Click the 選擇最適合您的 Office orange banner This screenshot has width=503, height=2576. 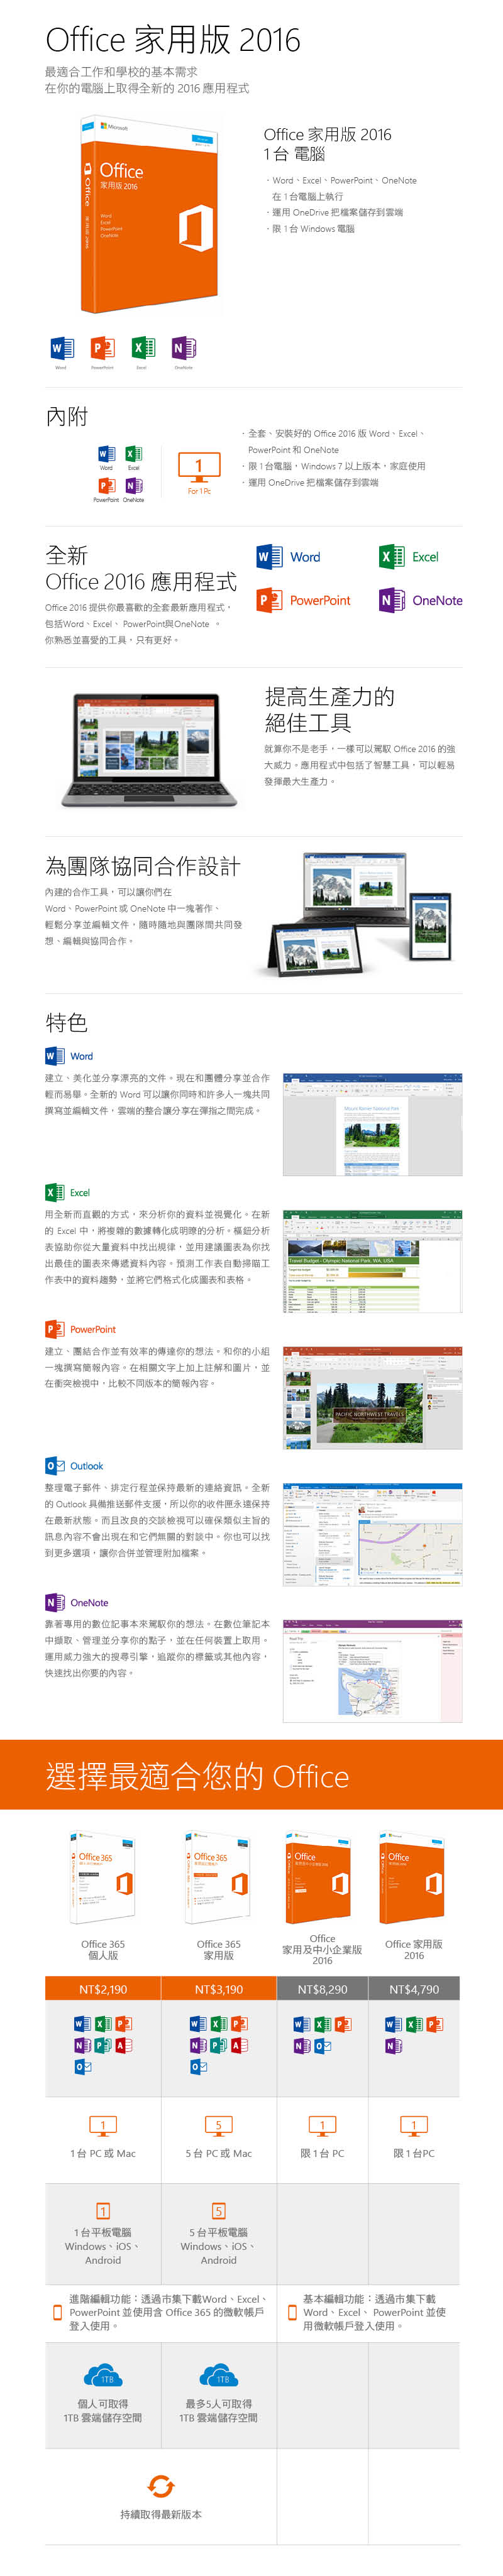tap(251, 1776)
